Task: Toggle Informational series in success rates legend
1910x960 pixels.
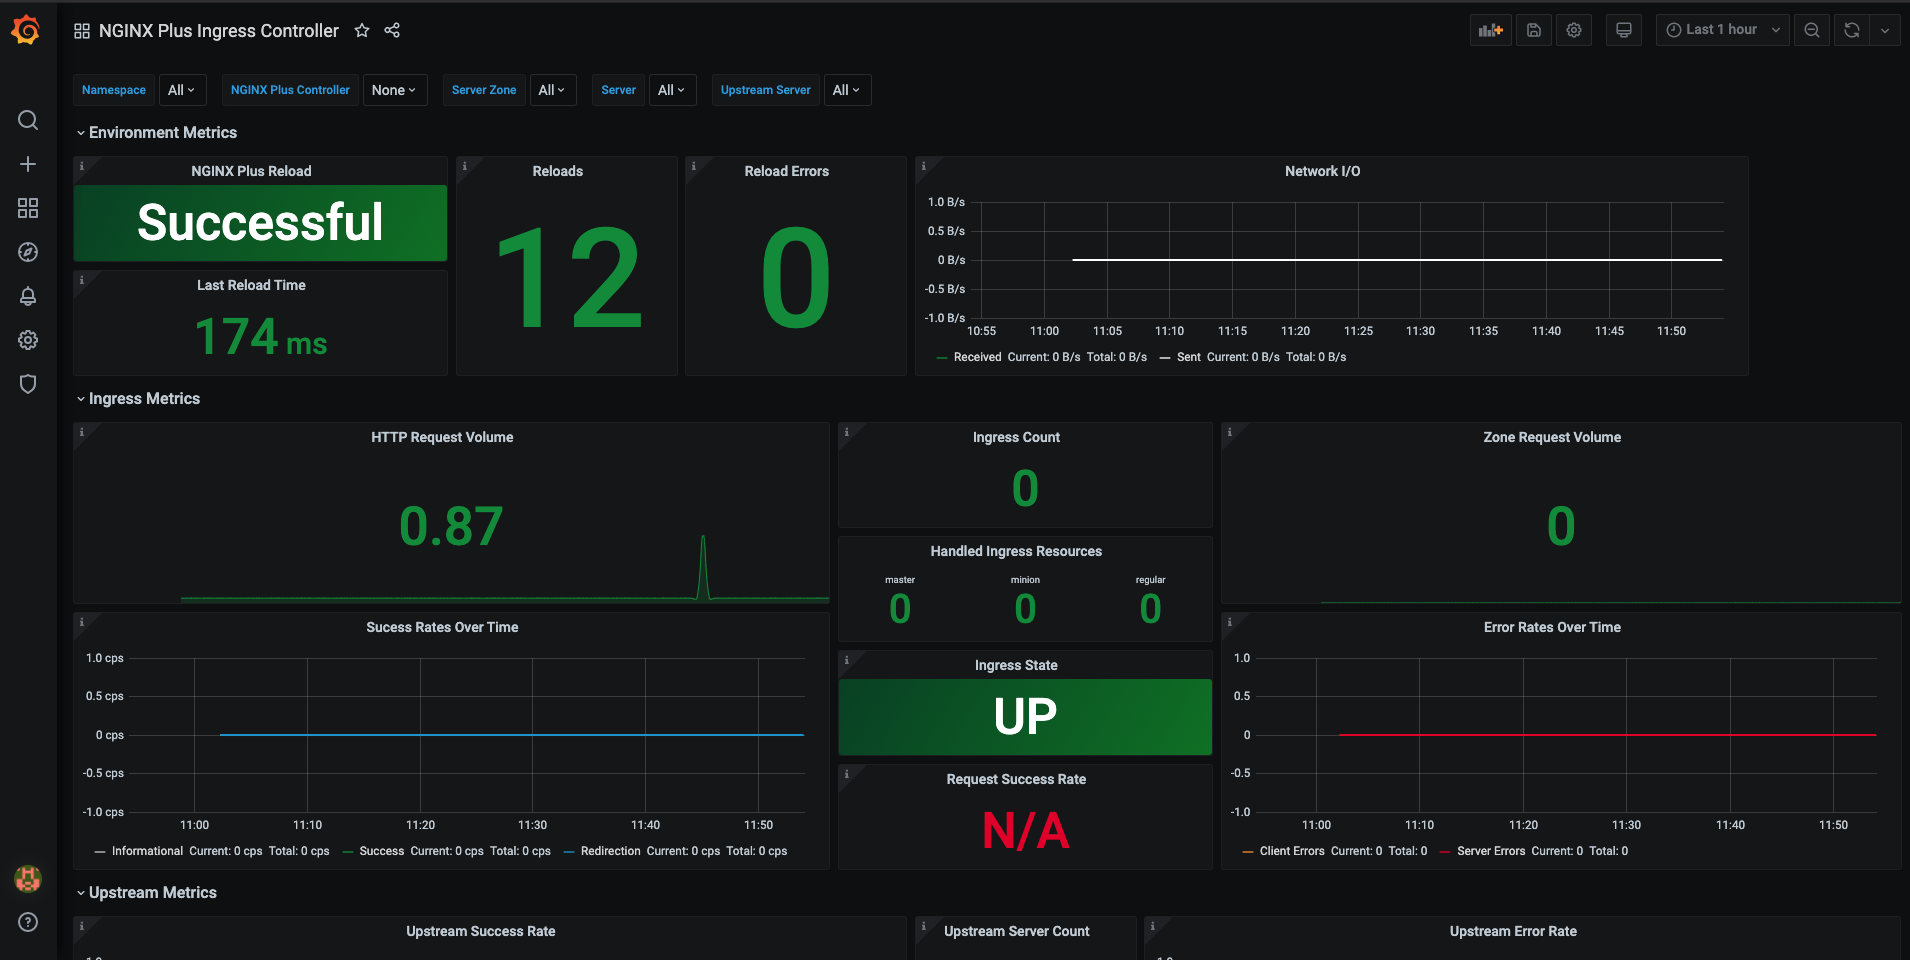Action: click(x=147, y=851)
